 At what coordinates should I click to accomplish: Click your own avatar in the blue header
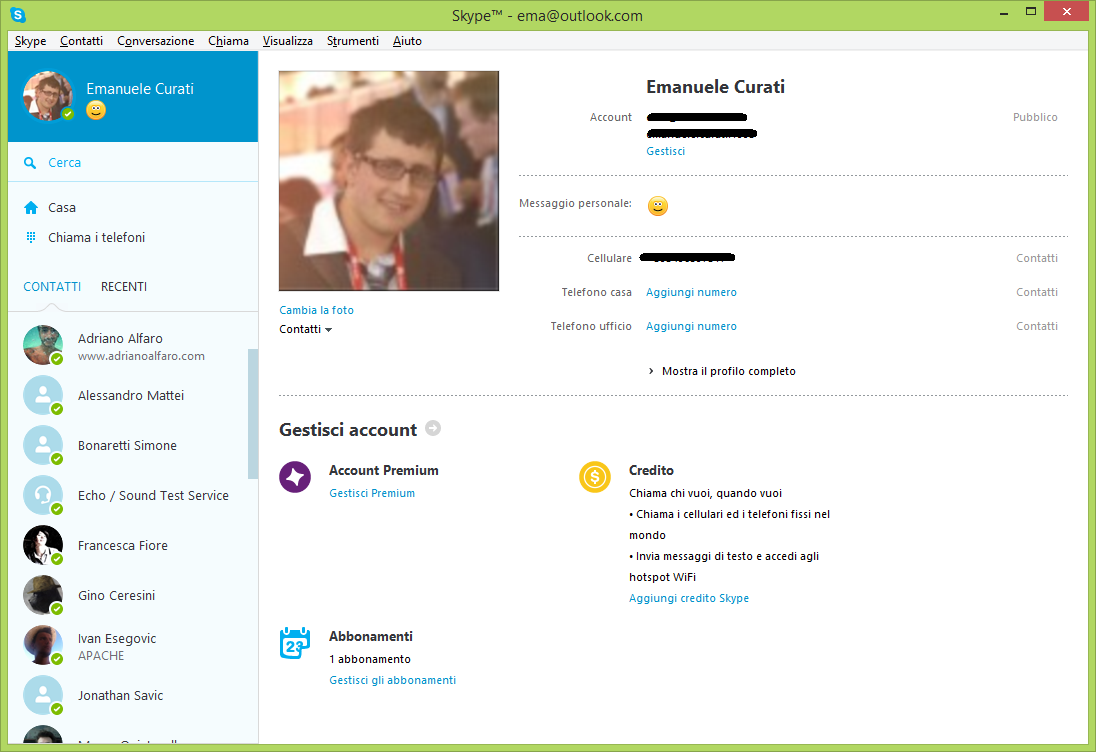(x=48, y=96)
